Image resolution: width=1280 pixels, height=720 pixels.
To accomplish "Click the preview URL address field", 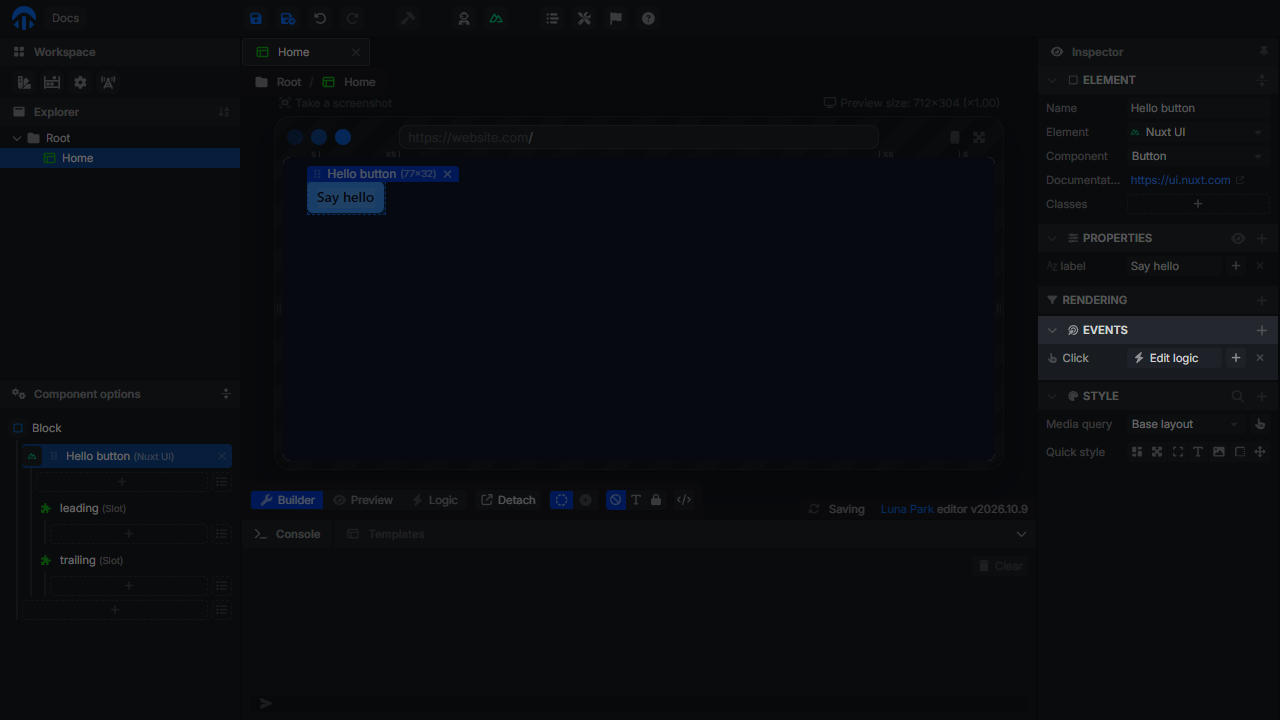I will coord(638,138).
